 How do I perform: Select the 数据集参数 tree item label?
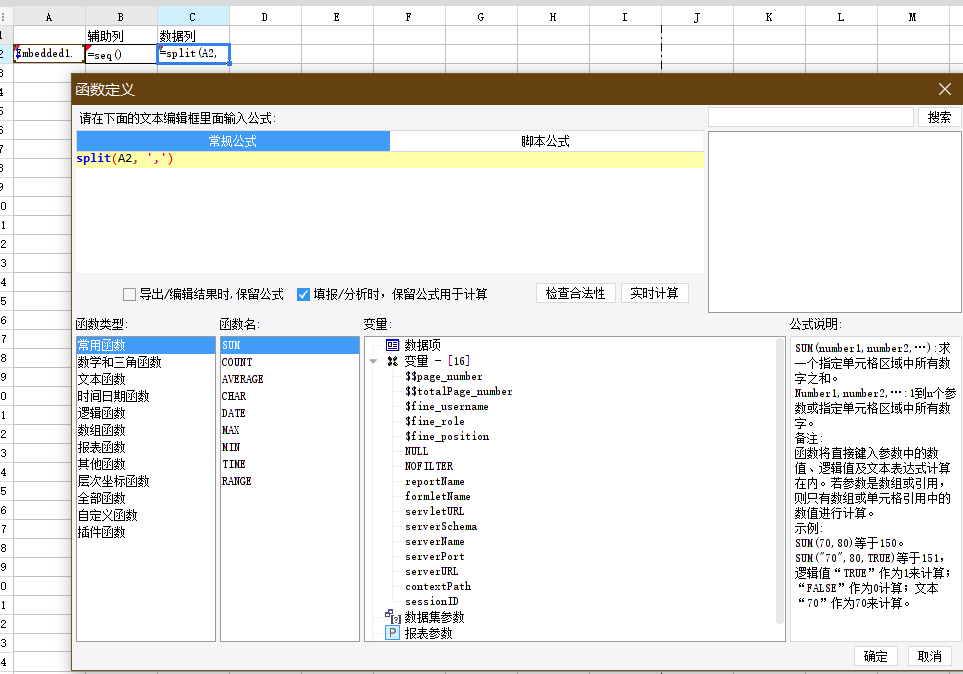(434, 617)
